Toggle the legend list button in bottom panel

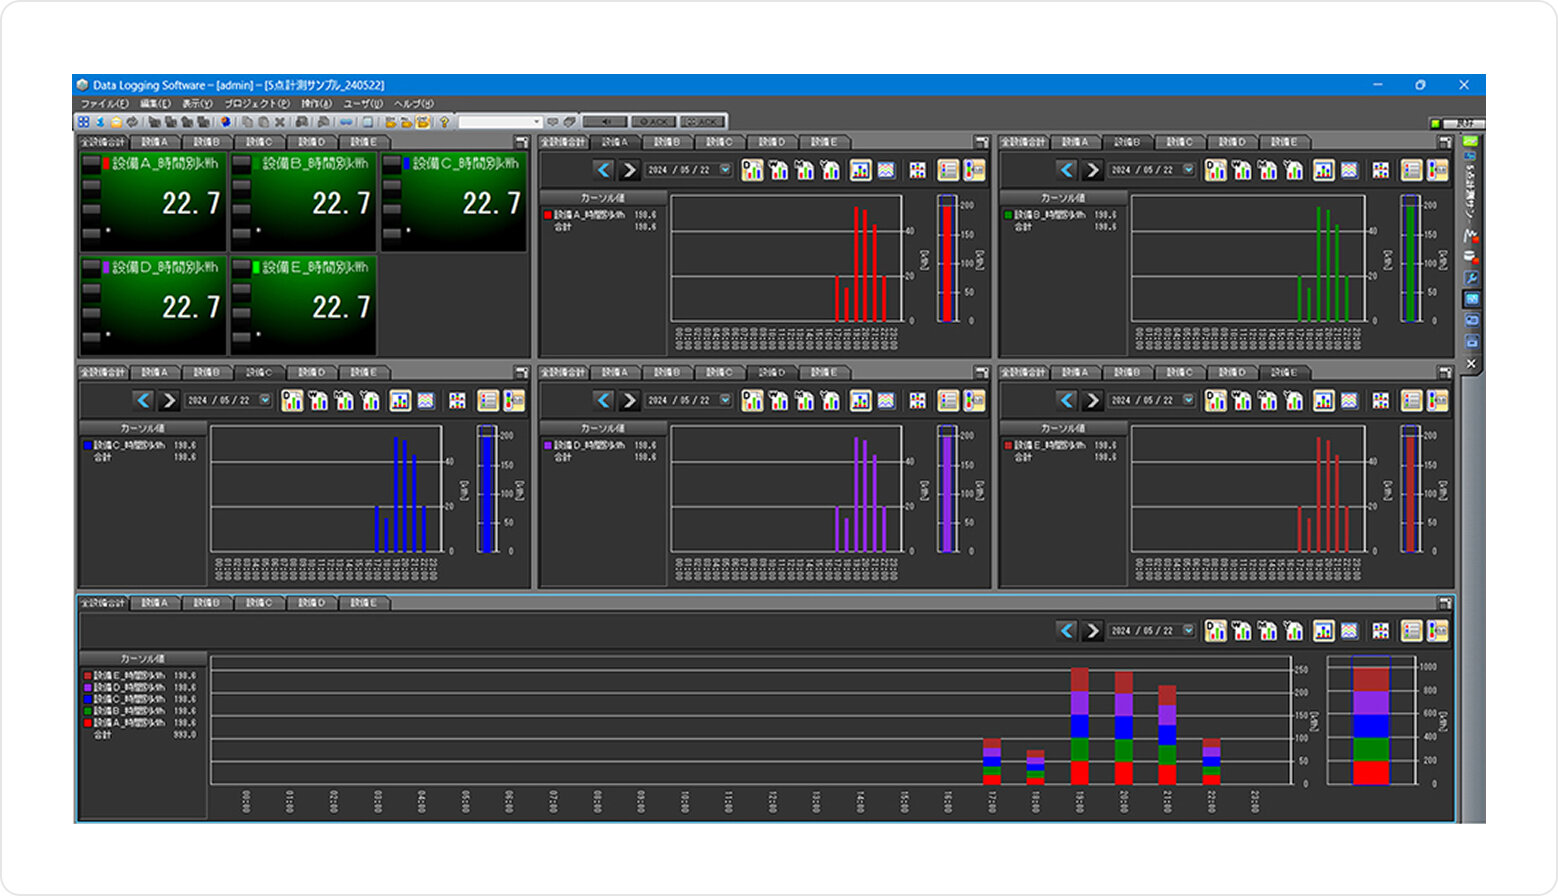tap(1411, 631)
